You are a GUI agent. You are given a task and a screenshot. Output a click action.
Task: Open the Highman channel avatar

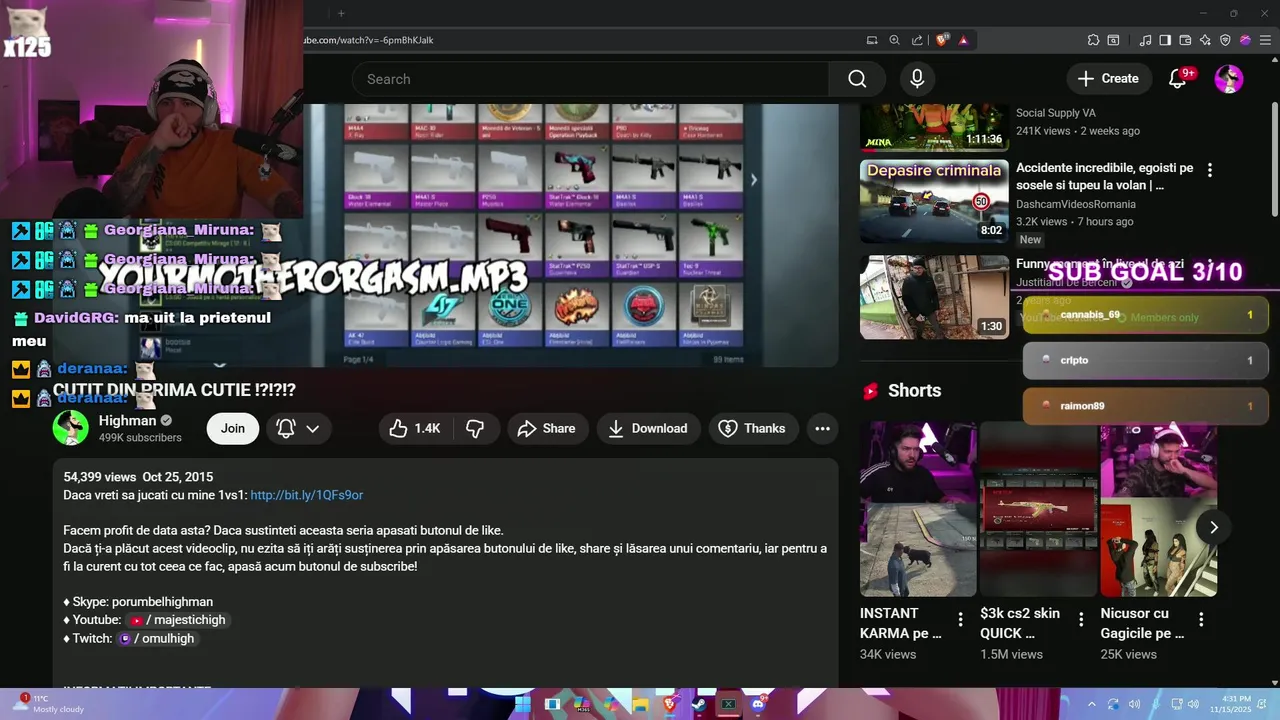71,428
